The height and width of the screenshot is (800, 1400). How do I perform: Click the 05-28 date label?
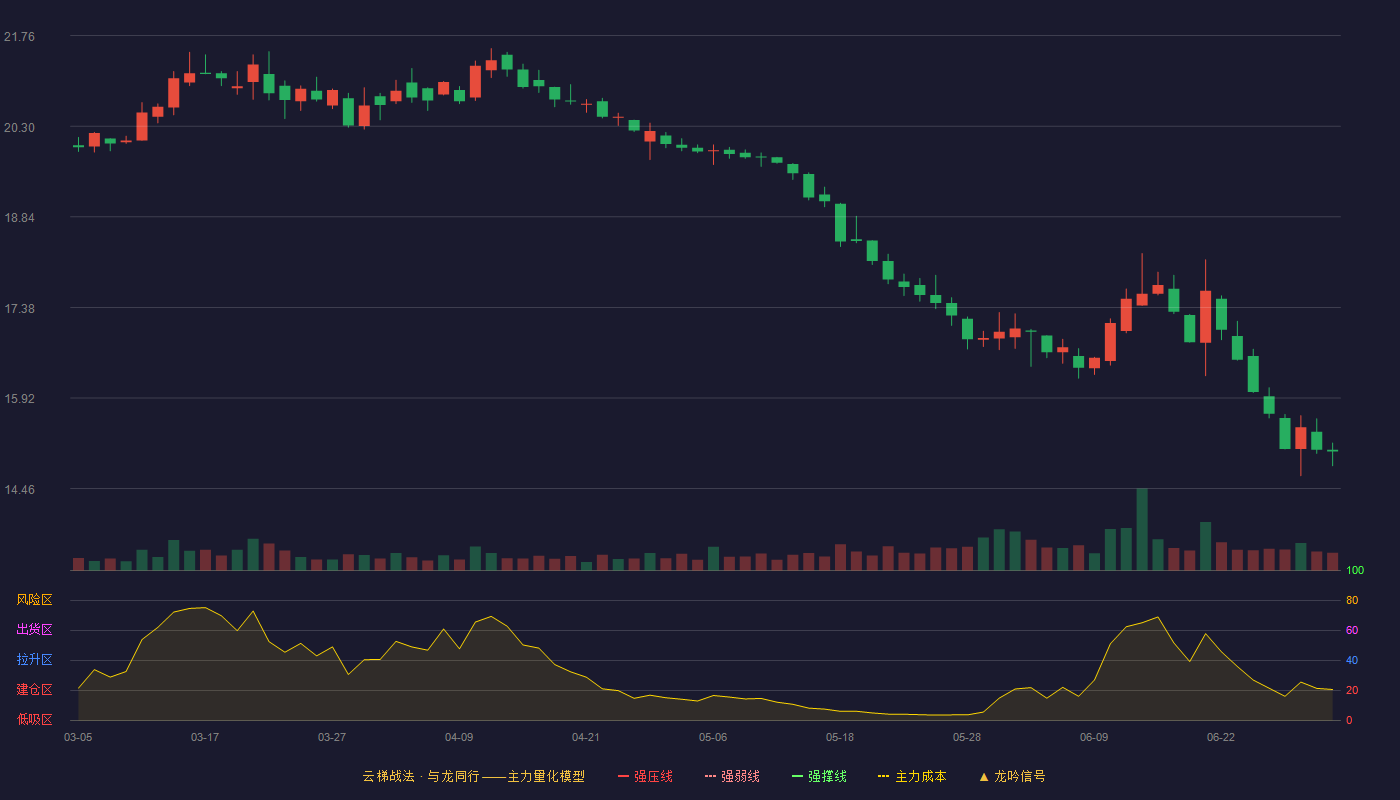(x=967, y=737)
